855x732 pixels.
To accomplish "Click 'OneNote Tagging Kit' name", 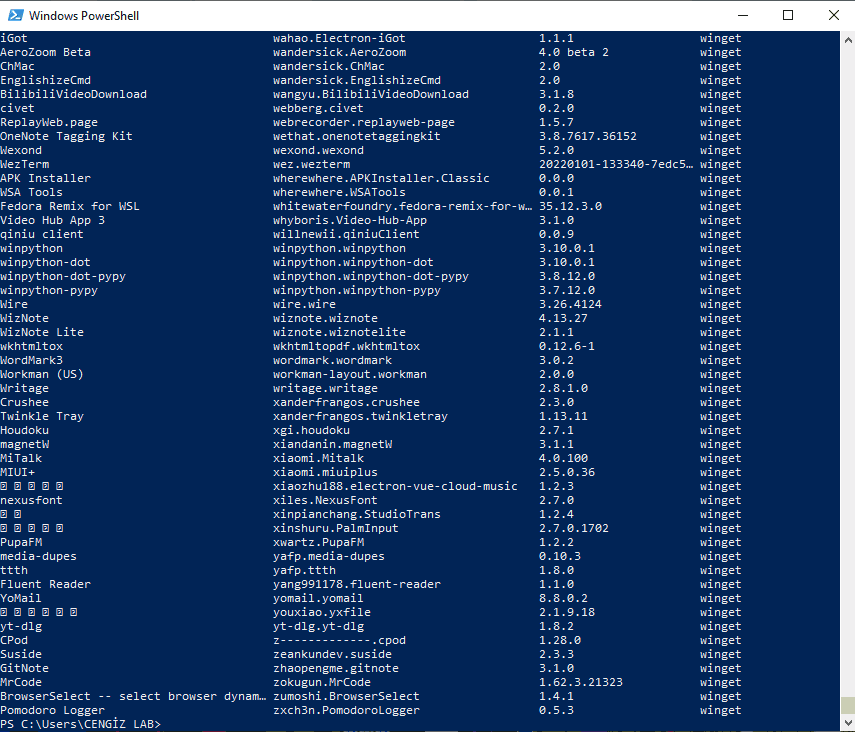I will [67, 136].
